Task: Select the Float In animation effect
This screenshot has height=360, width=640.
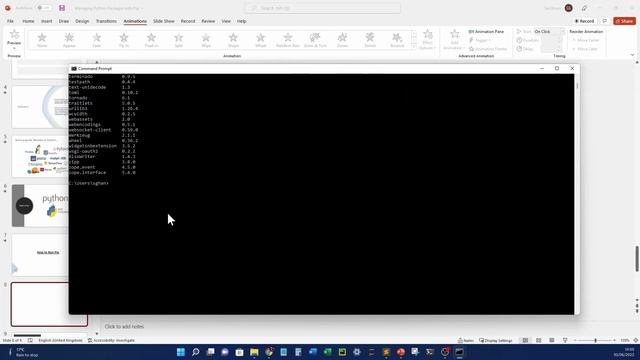Action: 151,40
